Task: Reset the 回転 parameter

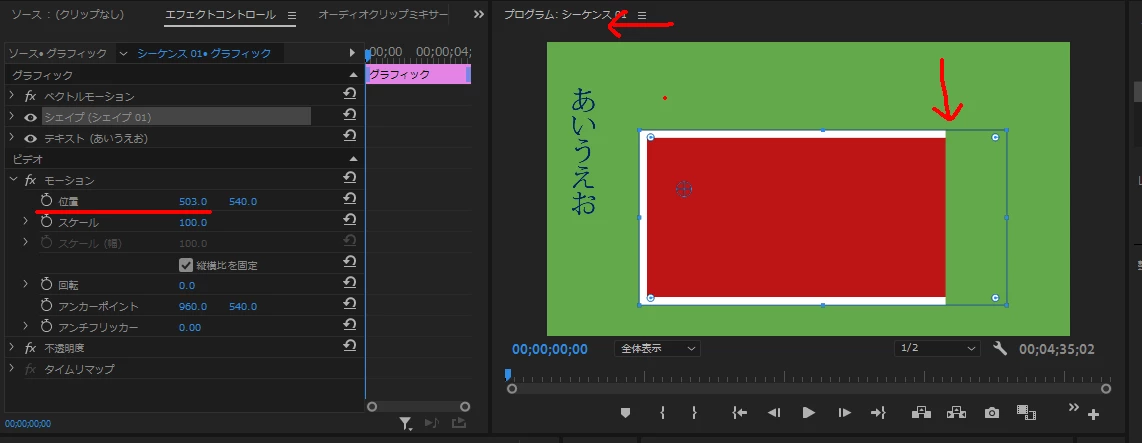Action: point(350,283)
